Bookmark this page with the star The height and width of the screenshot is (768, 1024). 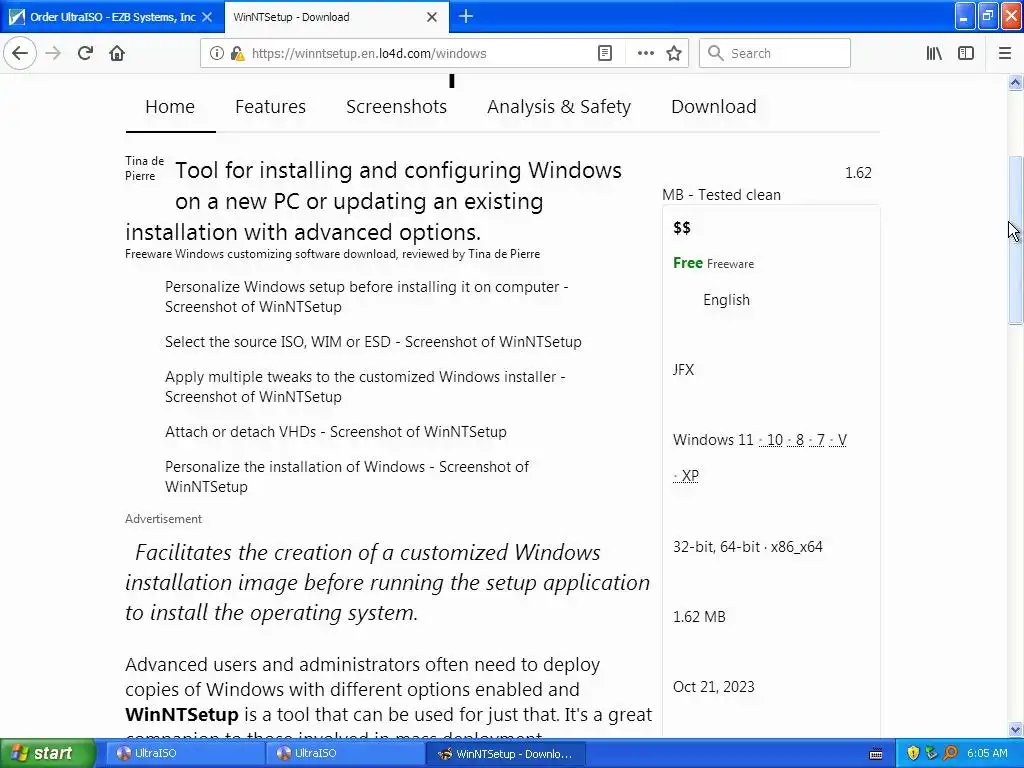coord(674,53)
